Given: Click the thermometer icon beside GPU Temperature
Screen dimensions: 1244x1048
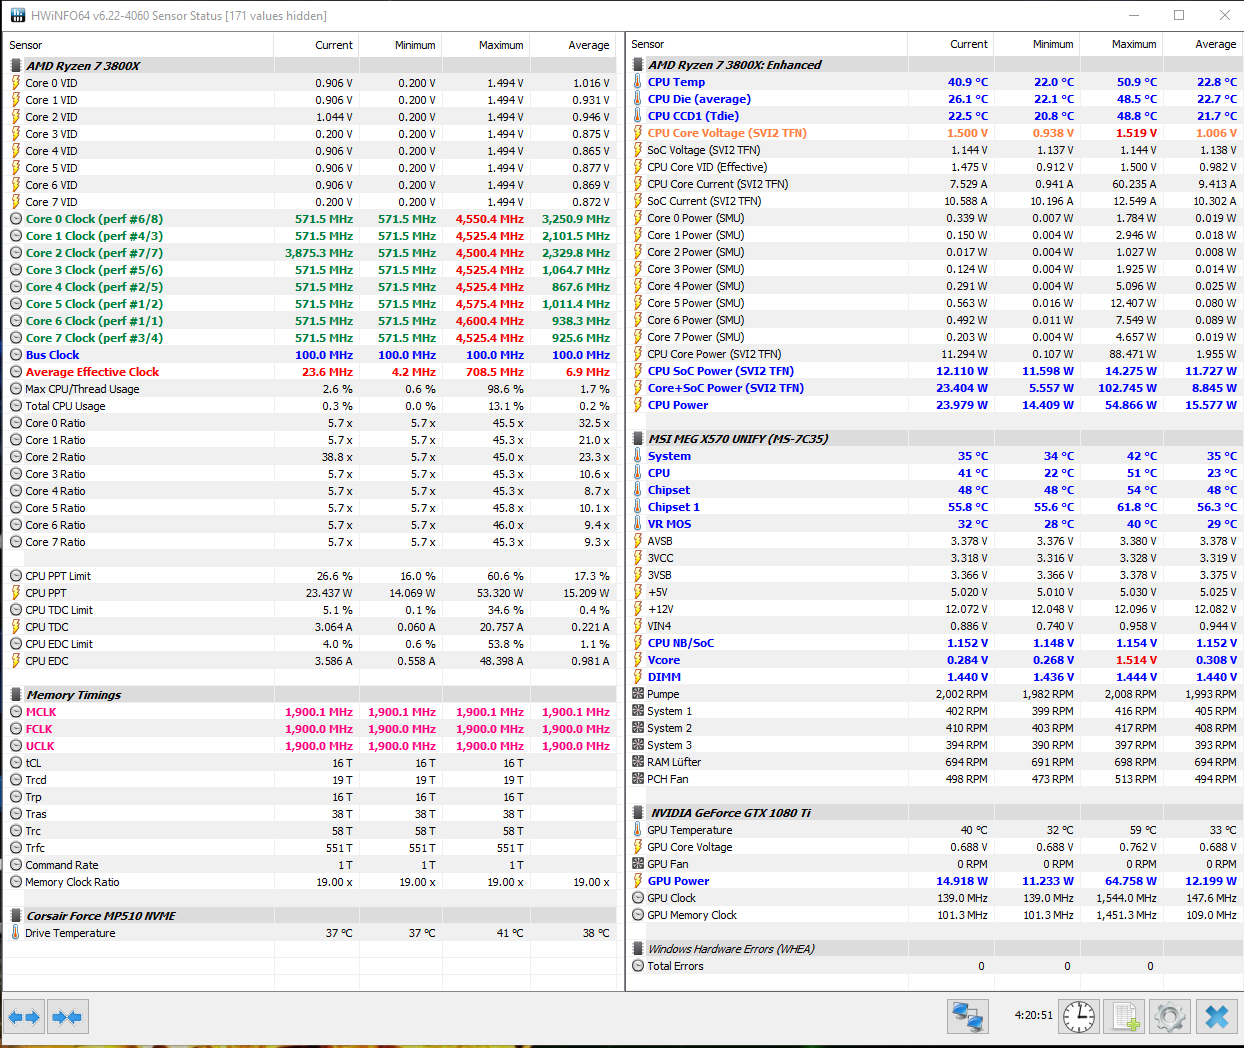Looking at the screenshot, I should tap(638, 830).
